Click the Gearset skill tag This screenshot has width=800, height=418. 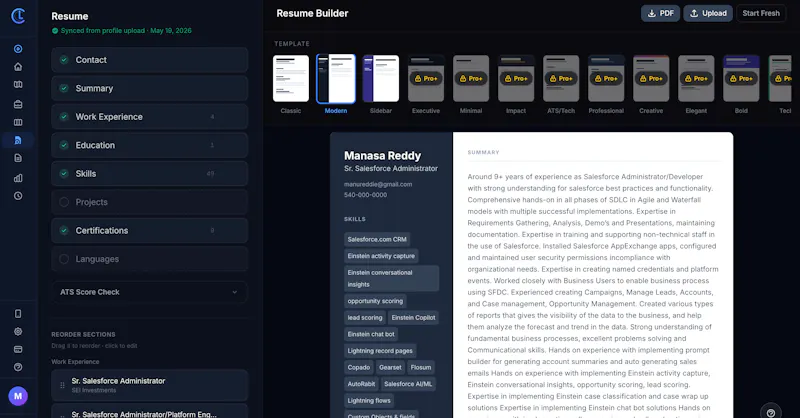click(390, 367)
